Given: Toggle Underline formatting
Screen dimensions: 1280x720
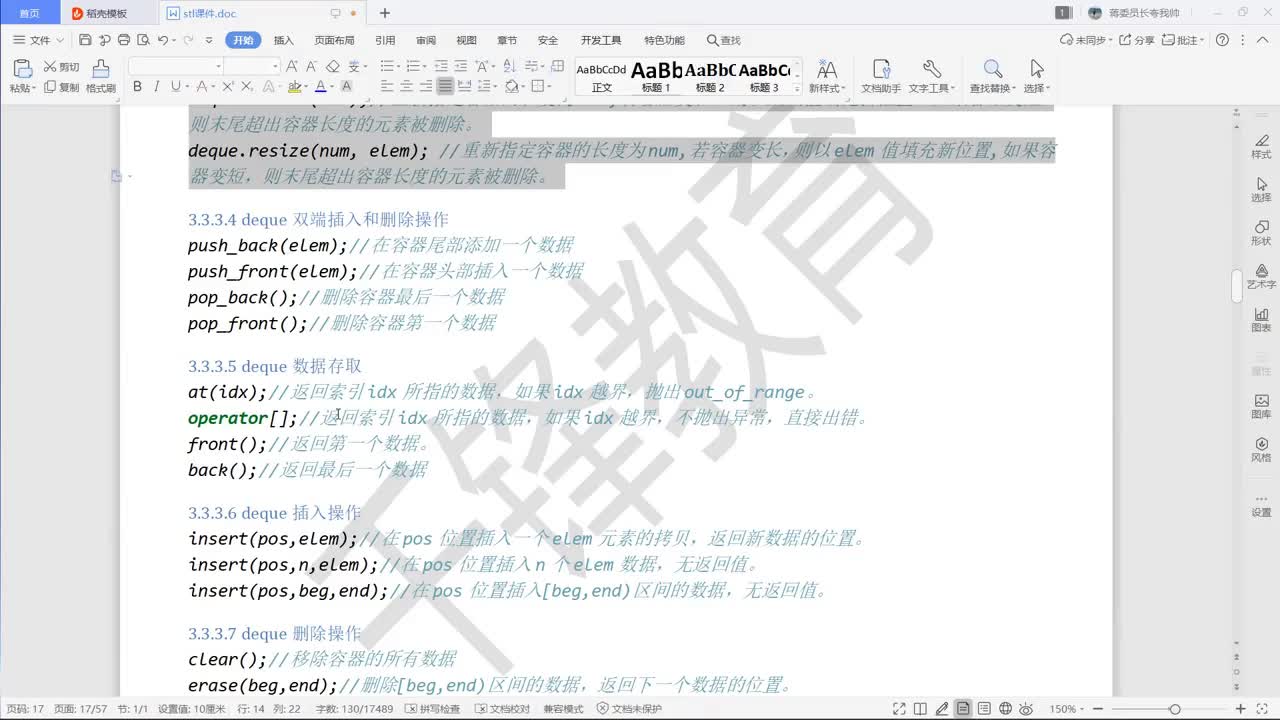Looking at the screenshot, I should 175,87.
